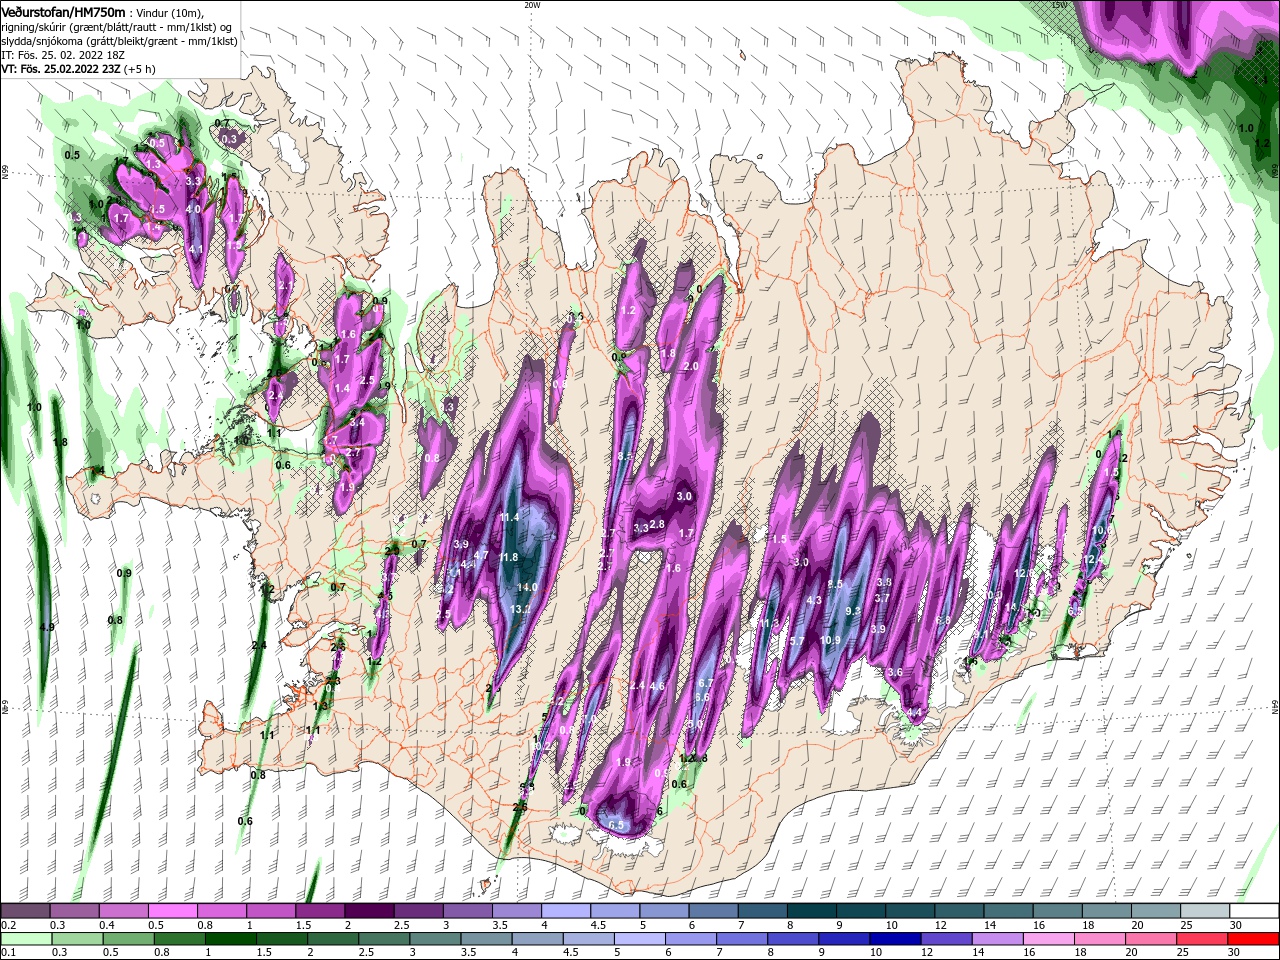Click the 8.5 precipitation value on the map
Screen dimensions: 1280x960
(x=836, y=584)
